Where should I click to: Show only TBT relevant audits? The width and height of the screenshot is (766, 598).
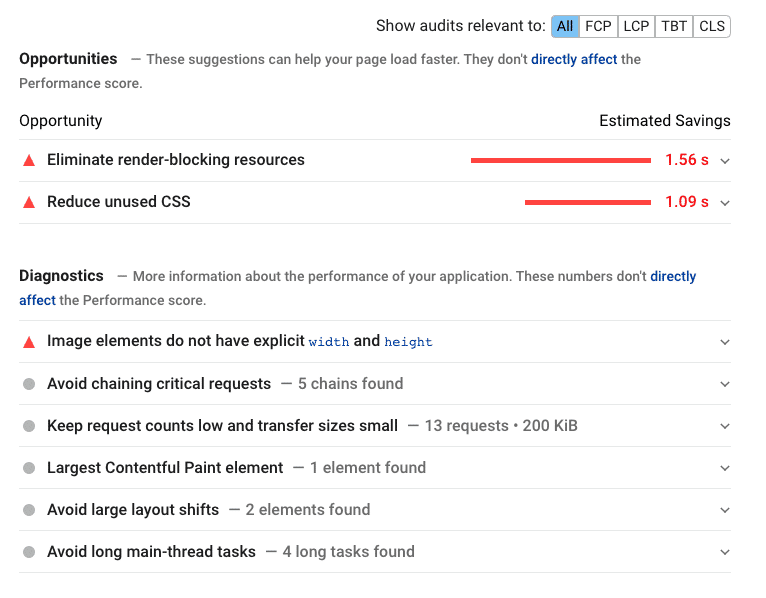(x=674, y=26)
